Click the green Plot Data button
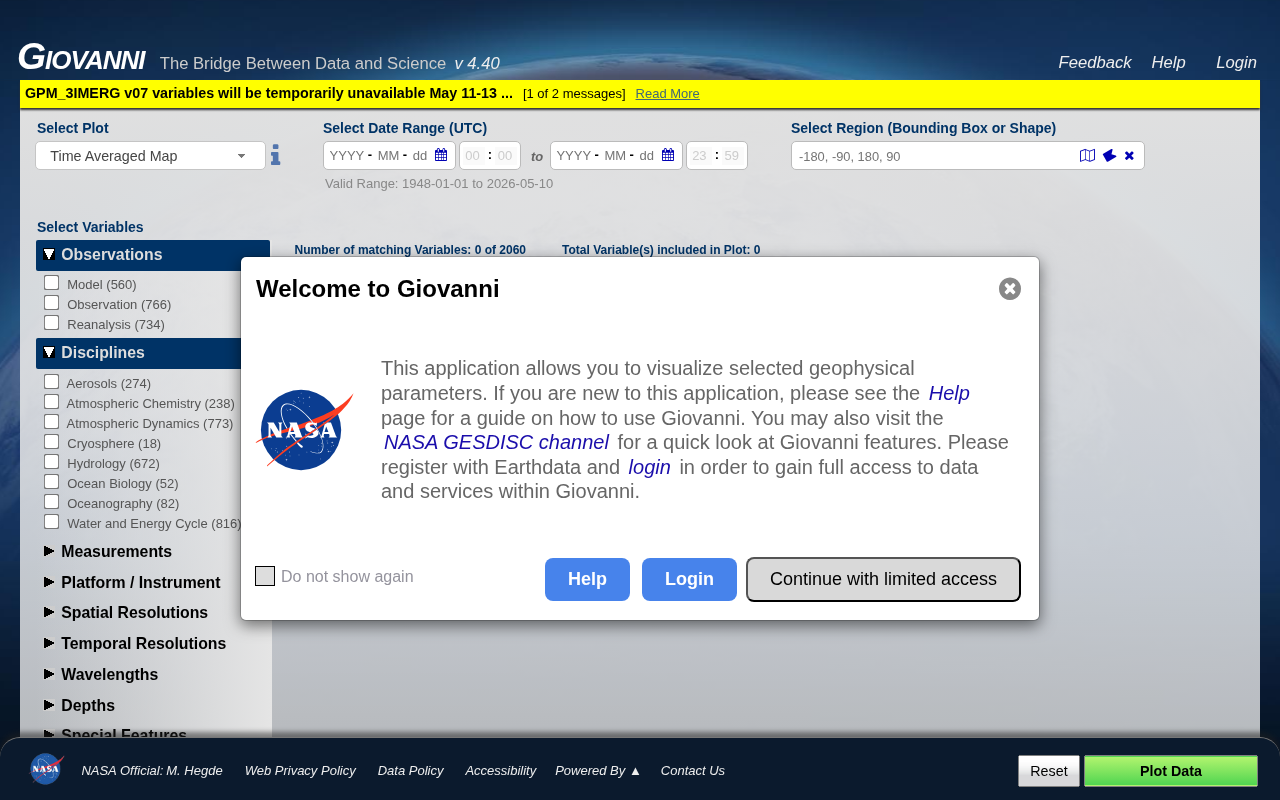This screenshot has width=1280, height=800. 1171,771
